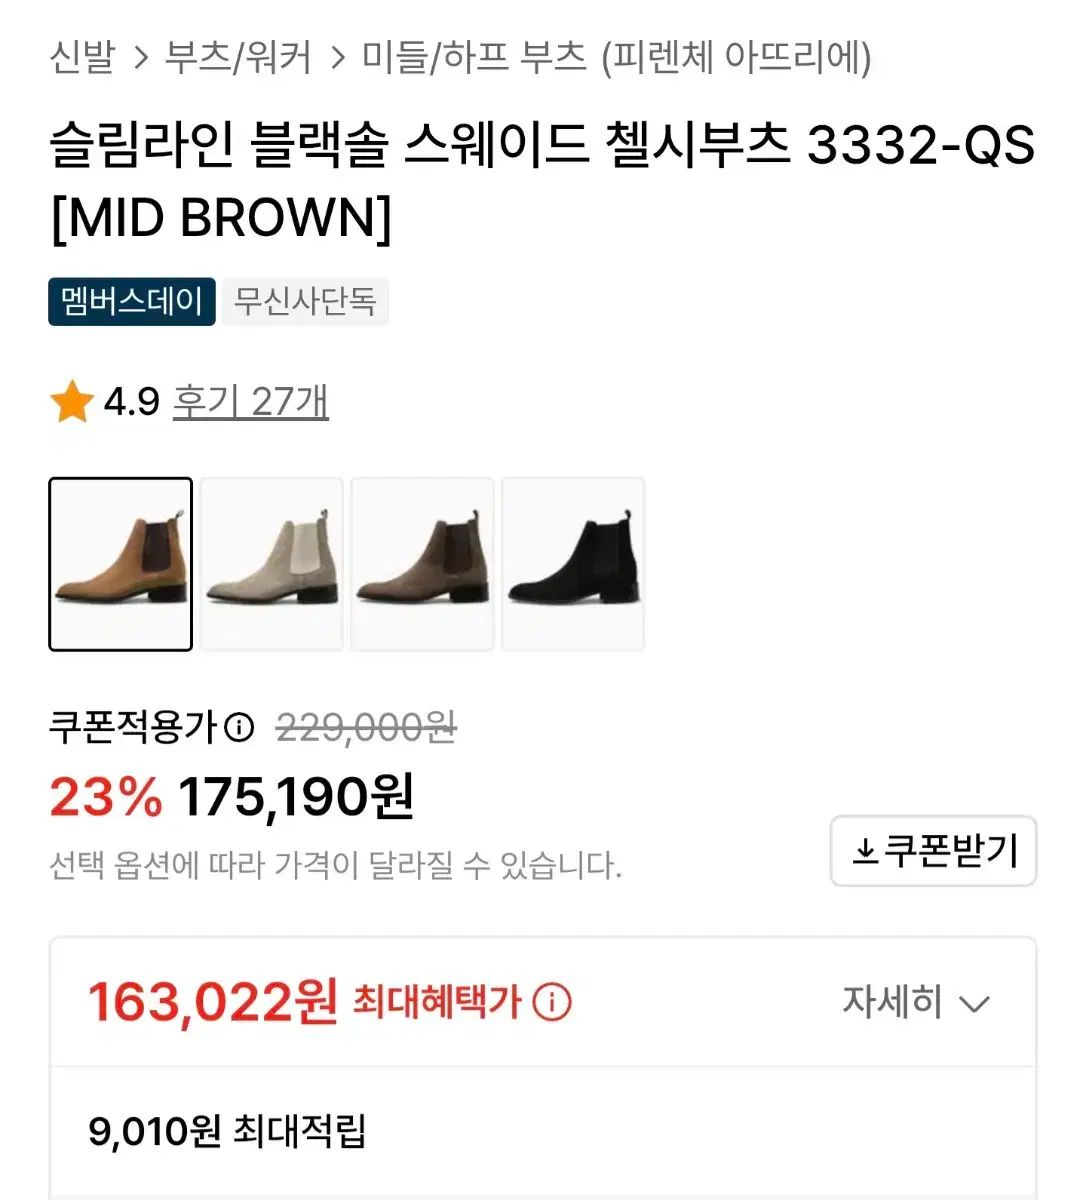The image size is (1086, 1200).
Task: Open the 부츠/워커 breadcrumb category
Action: pos(238,57)
